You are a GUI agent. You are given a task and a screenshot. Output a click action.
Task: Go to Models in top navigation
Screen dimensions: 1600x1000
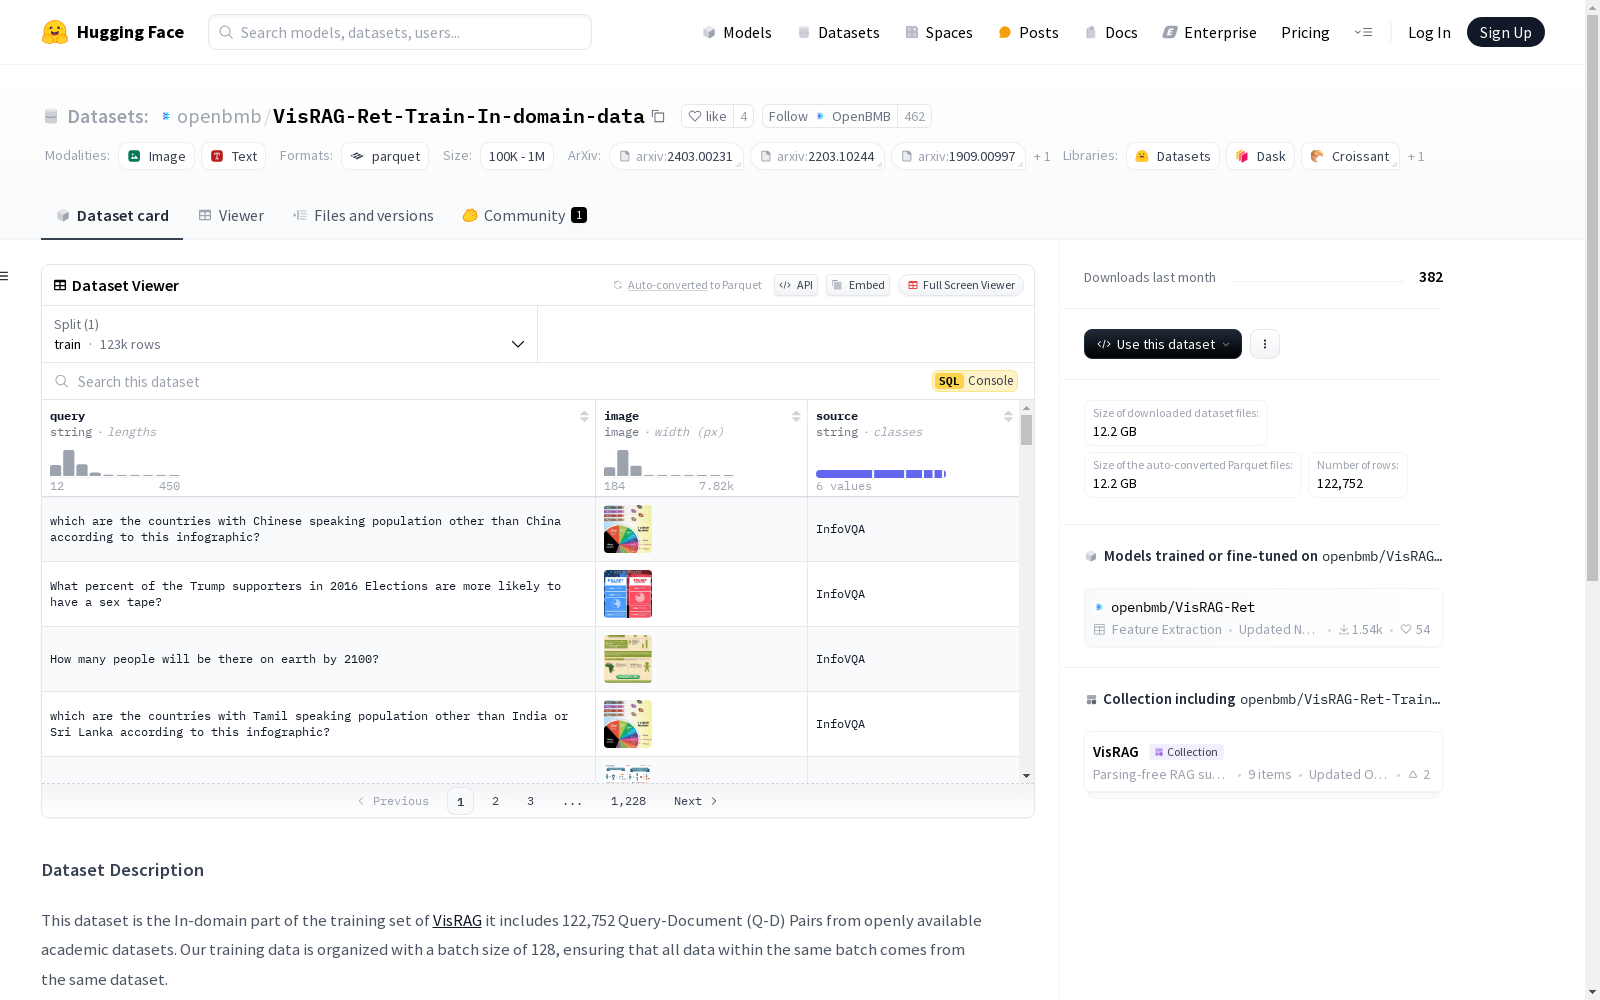coord(737,32)
